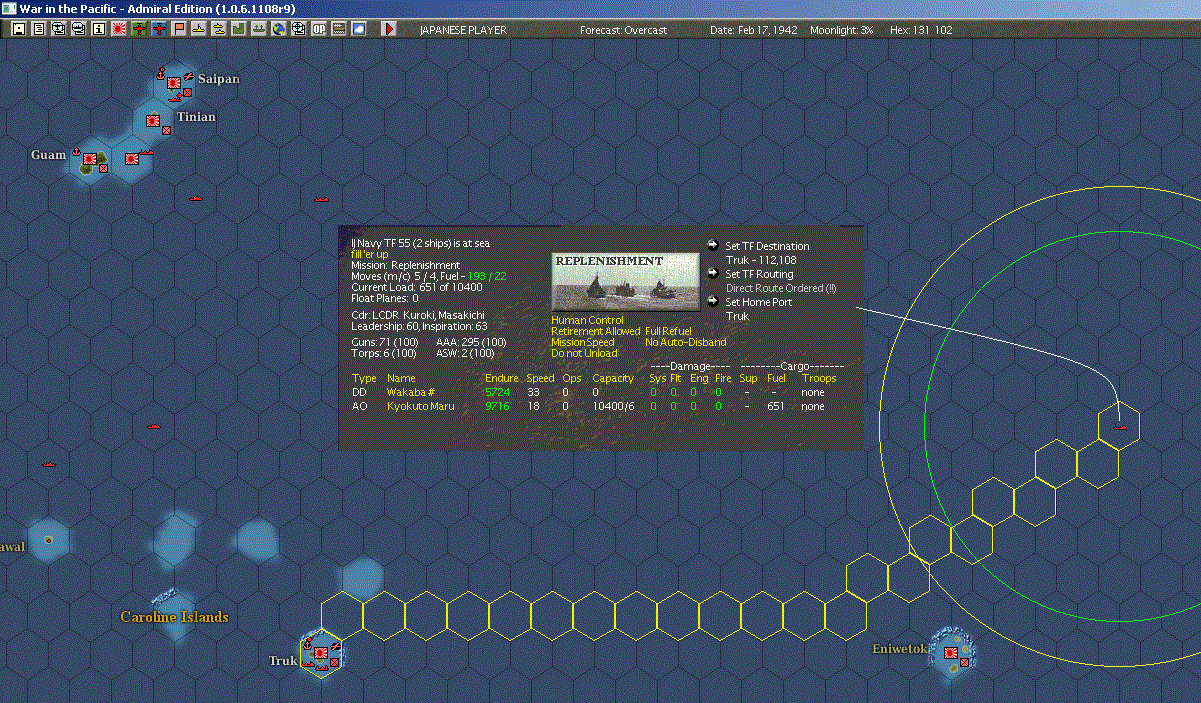Viewport: 1201px width, 703px height.
Task: Click the globe toolbar icon
Action: [278, 29]
